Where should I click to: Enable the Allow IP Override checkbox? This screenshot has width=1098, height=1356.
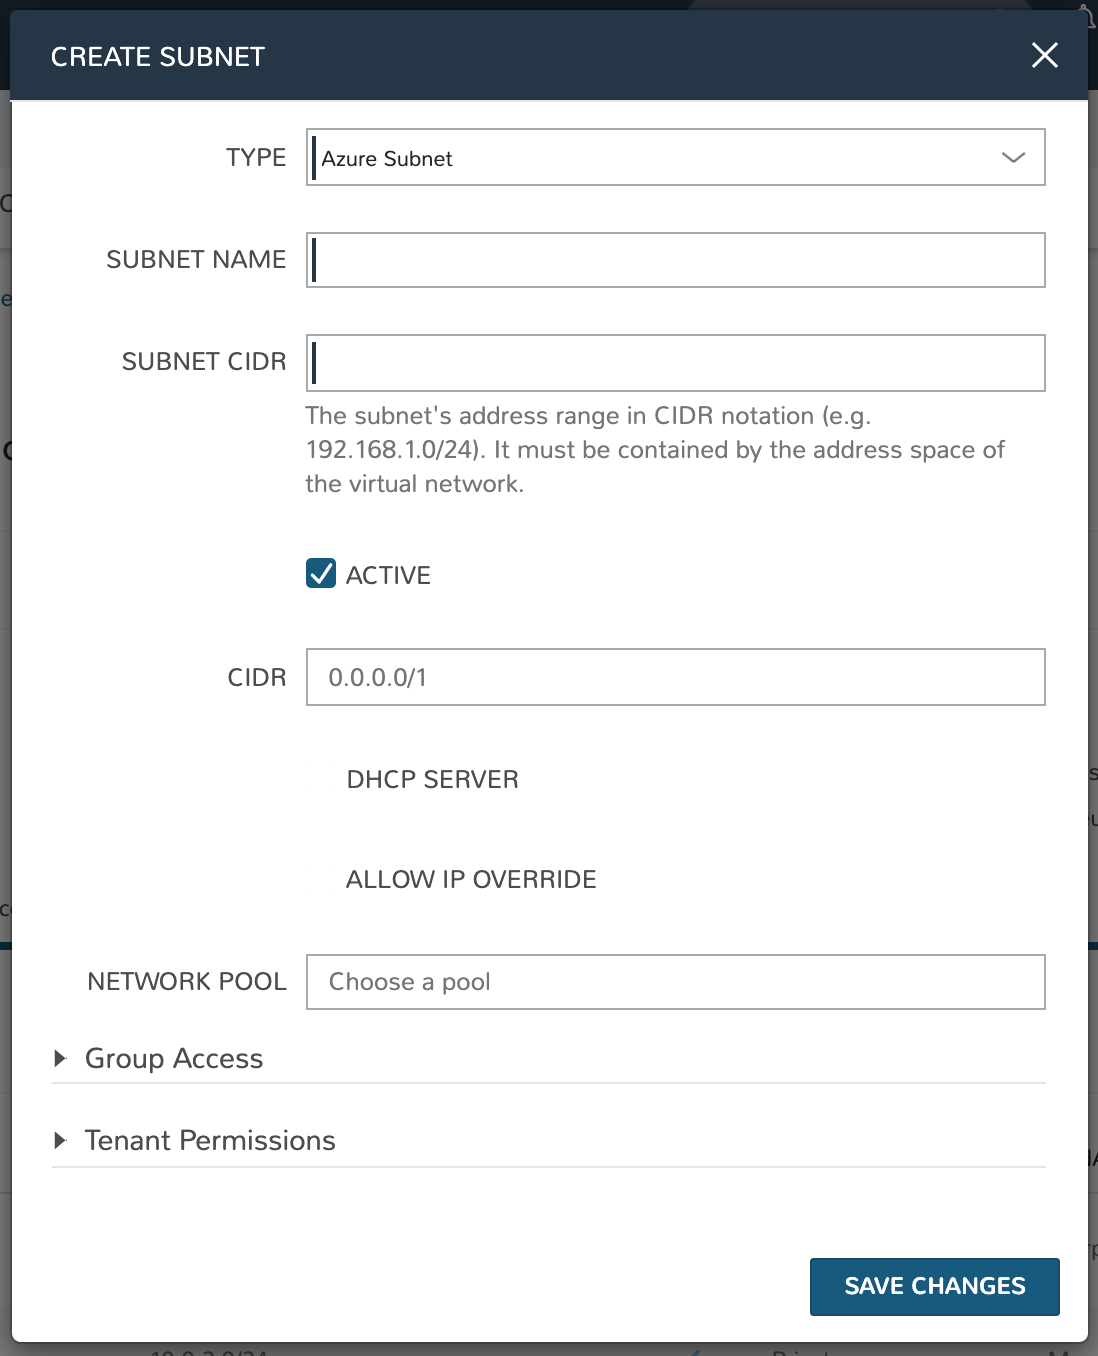pyautogui.click(x=322, y=879)
